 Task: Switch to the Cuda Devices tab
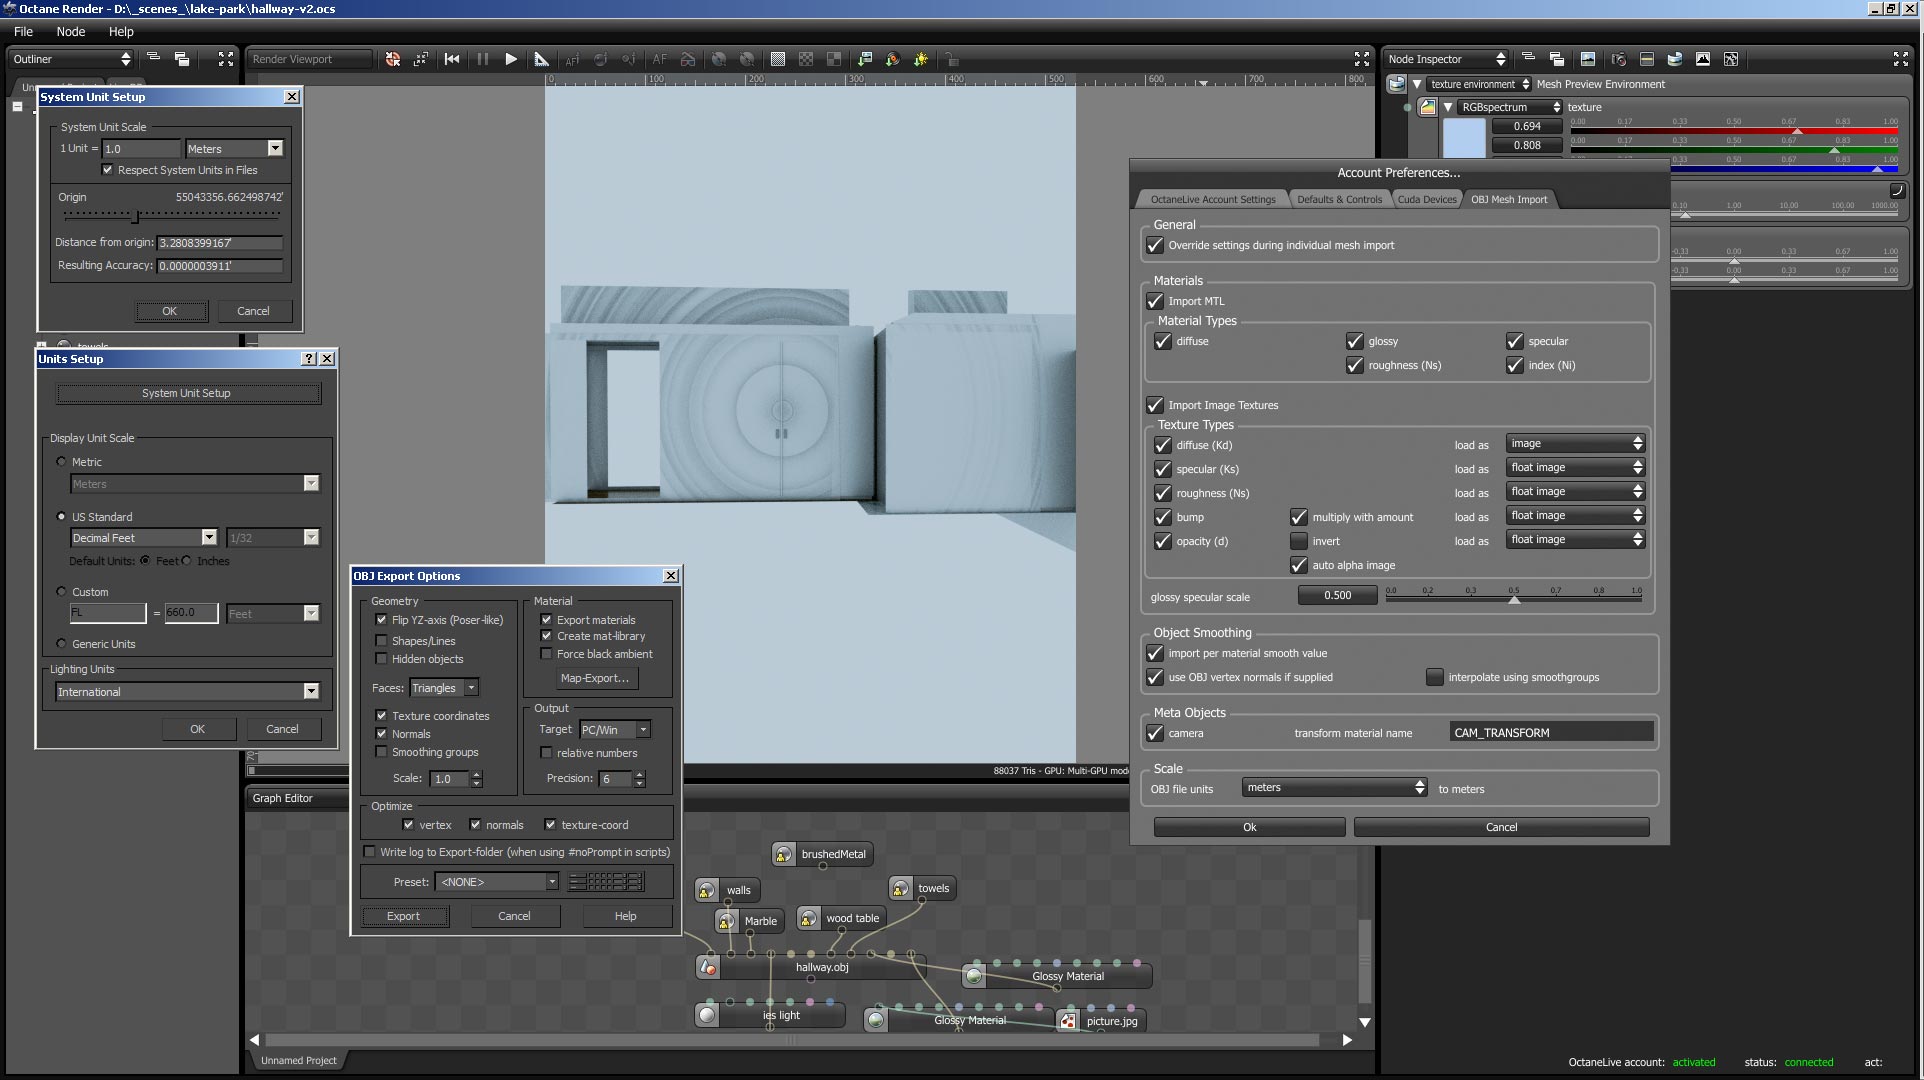[1426, 199]
